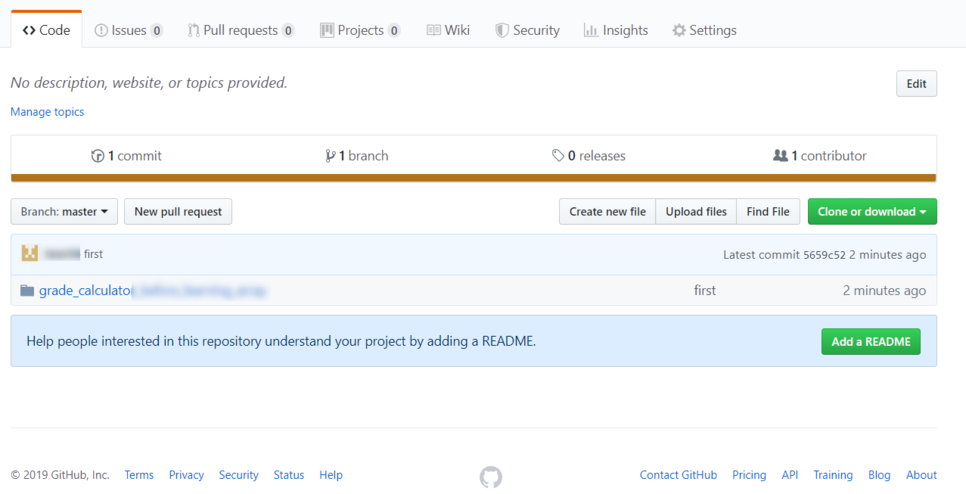Open the Branch: master dropdown
The width and height of the screenshot is (966, 494).
click(x=64, y=211)
